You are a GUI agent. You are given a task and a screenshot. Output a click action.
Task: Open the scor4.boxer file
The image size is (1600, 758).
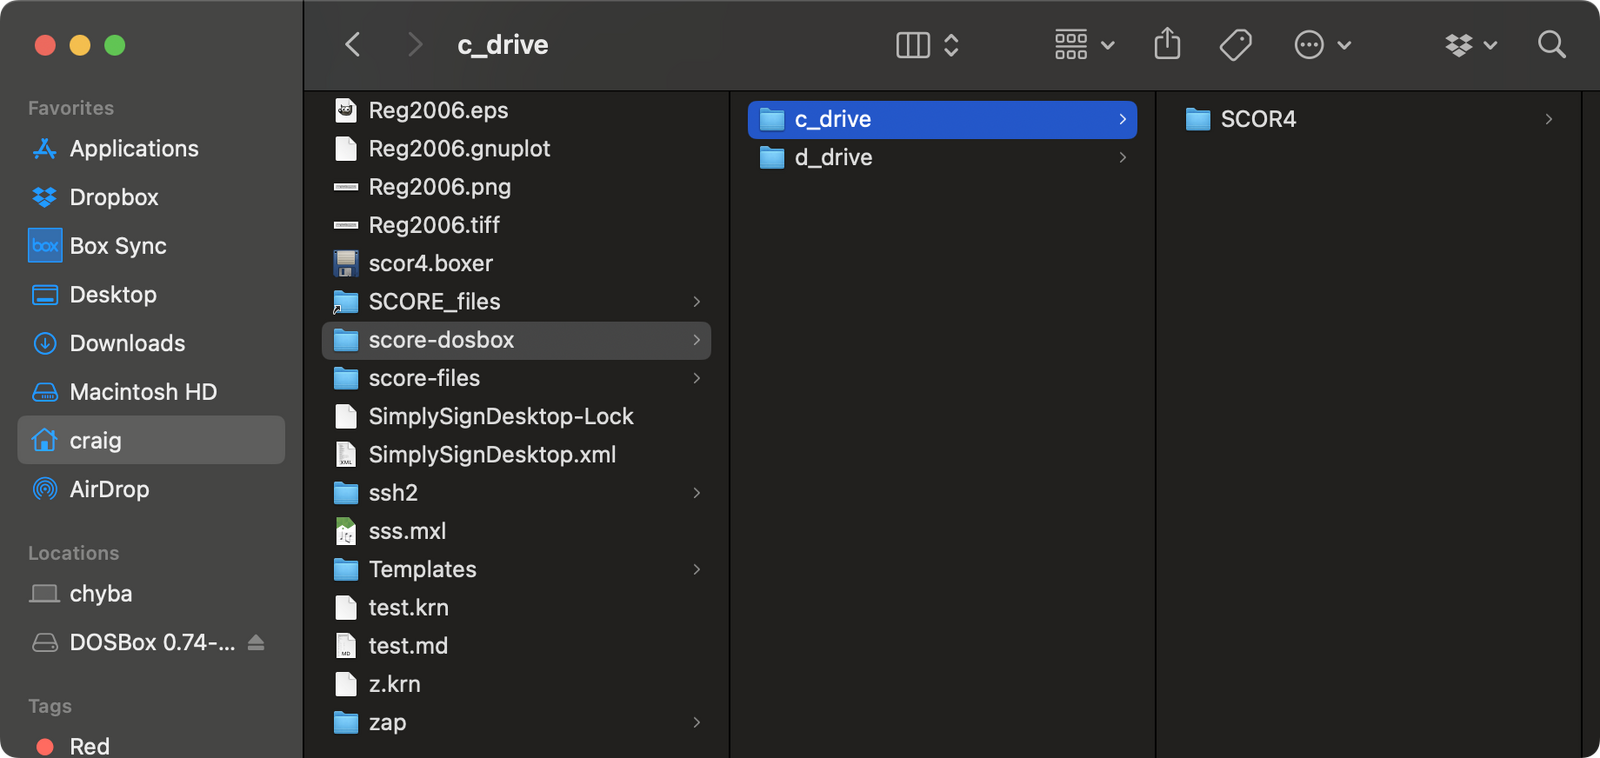[430, 264]
